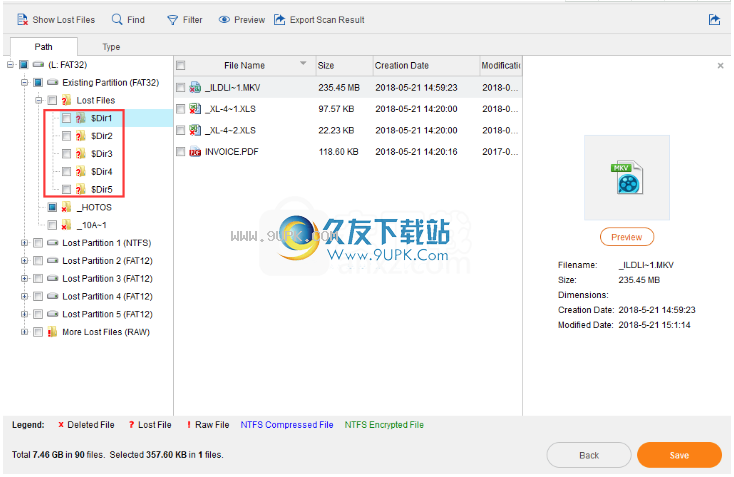This screenshot has height=477, width=734.
Task: Click the 118.60 KB size cell
Action: tap(338, 152)
